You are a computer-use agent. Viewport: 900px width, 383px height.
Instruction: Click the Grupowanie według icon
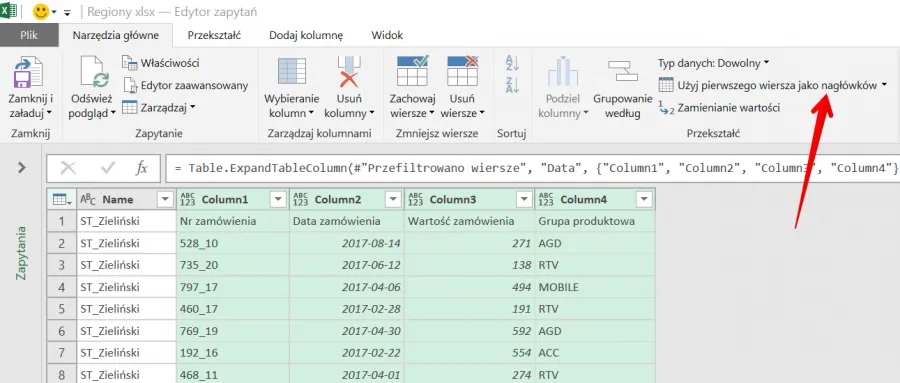tap(622, 72)
